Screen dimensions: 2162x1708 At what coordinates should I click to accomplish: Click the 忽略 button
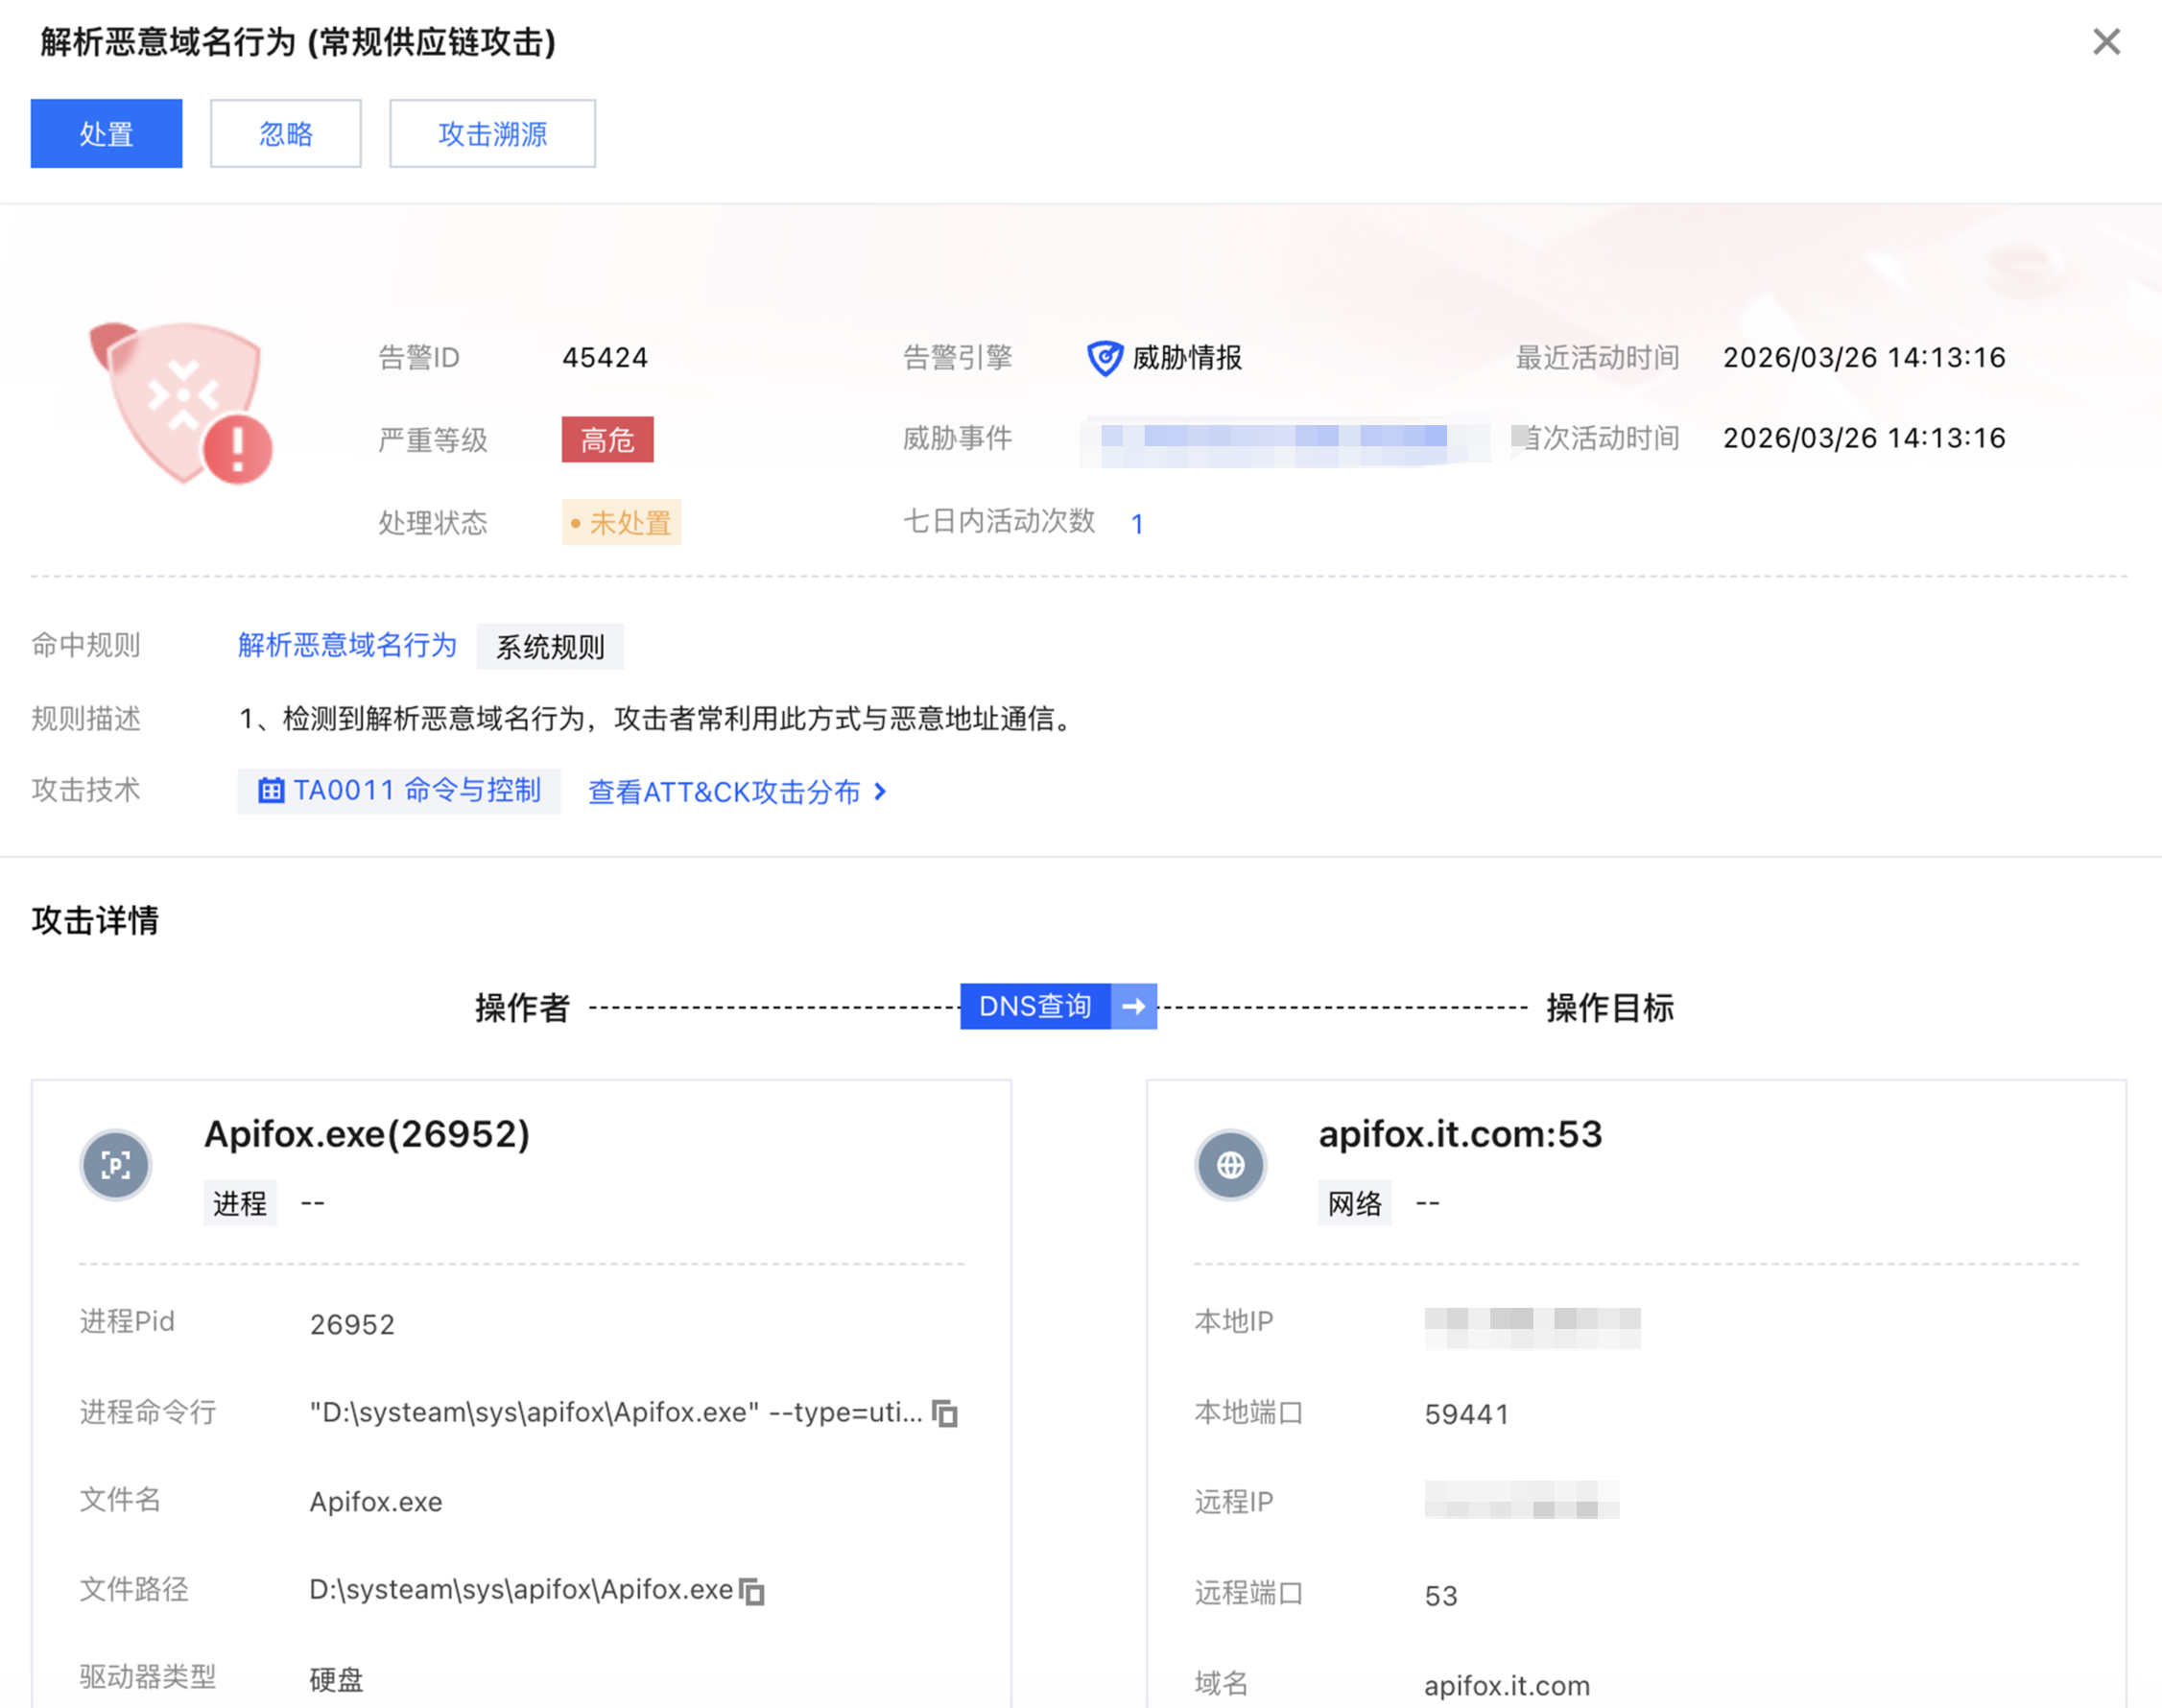285,133
